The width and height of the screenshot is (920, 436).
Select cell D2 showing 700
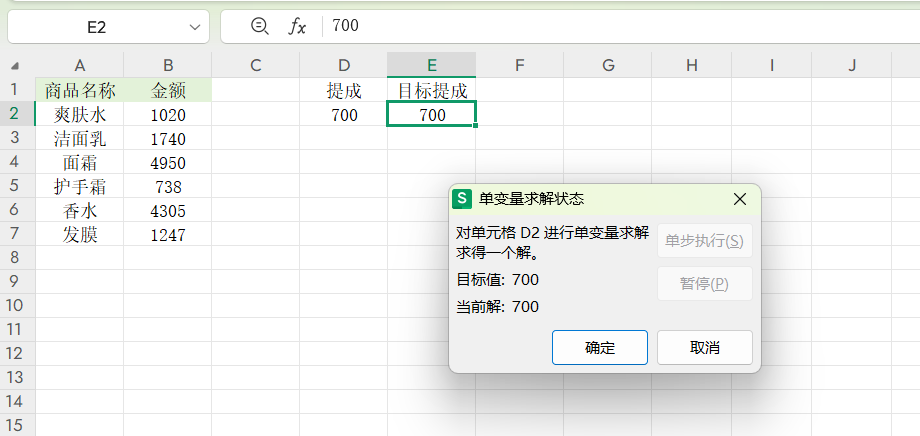point(344,114)
